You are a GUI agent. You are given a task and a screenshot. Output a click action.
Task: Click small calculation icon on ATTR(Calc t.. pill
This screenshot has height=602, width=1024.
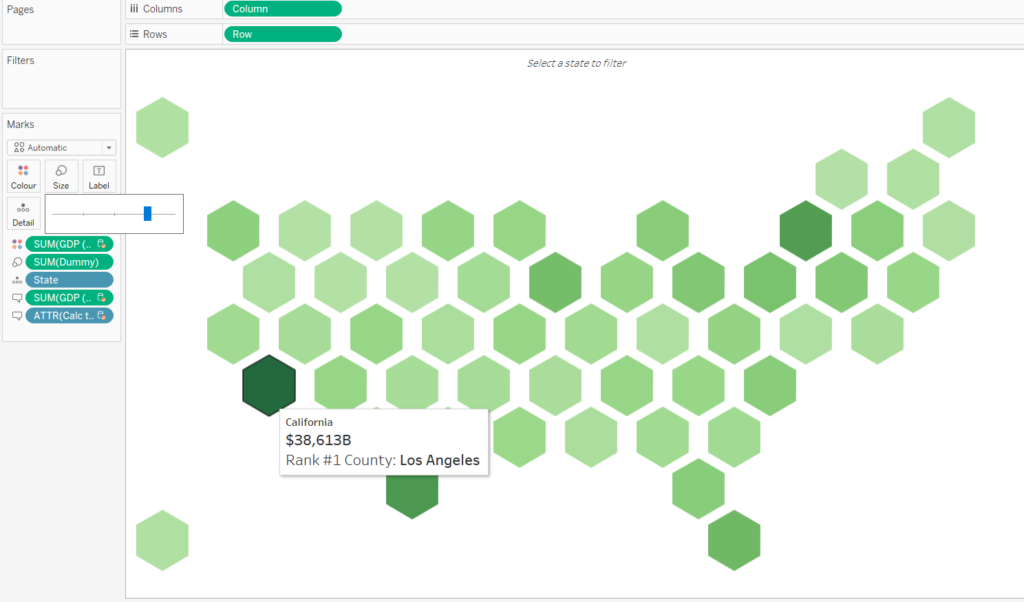pyautogui.click(x=101, y=315)
